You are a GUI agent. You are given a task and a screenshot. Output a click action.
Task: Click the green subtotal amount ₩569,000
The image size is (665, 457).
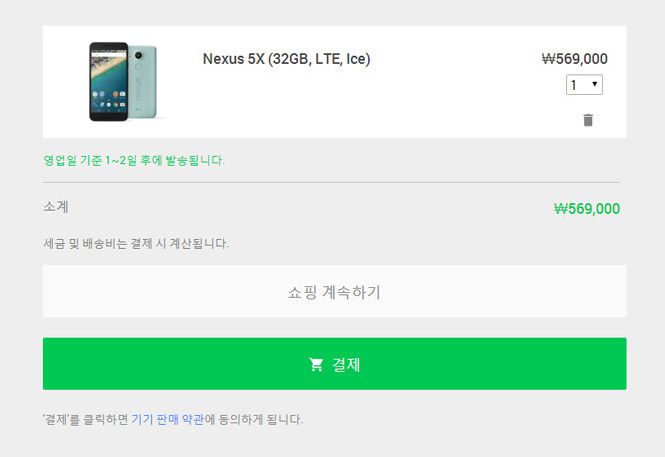[587, 209]
